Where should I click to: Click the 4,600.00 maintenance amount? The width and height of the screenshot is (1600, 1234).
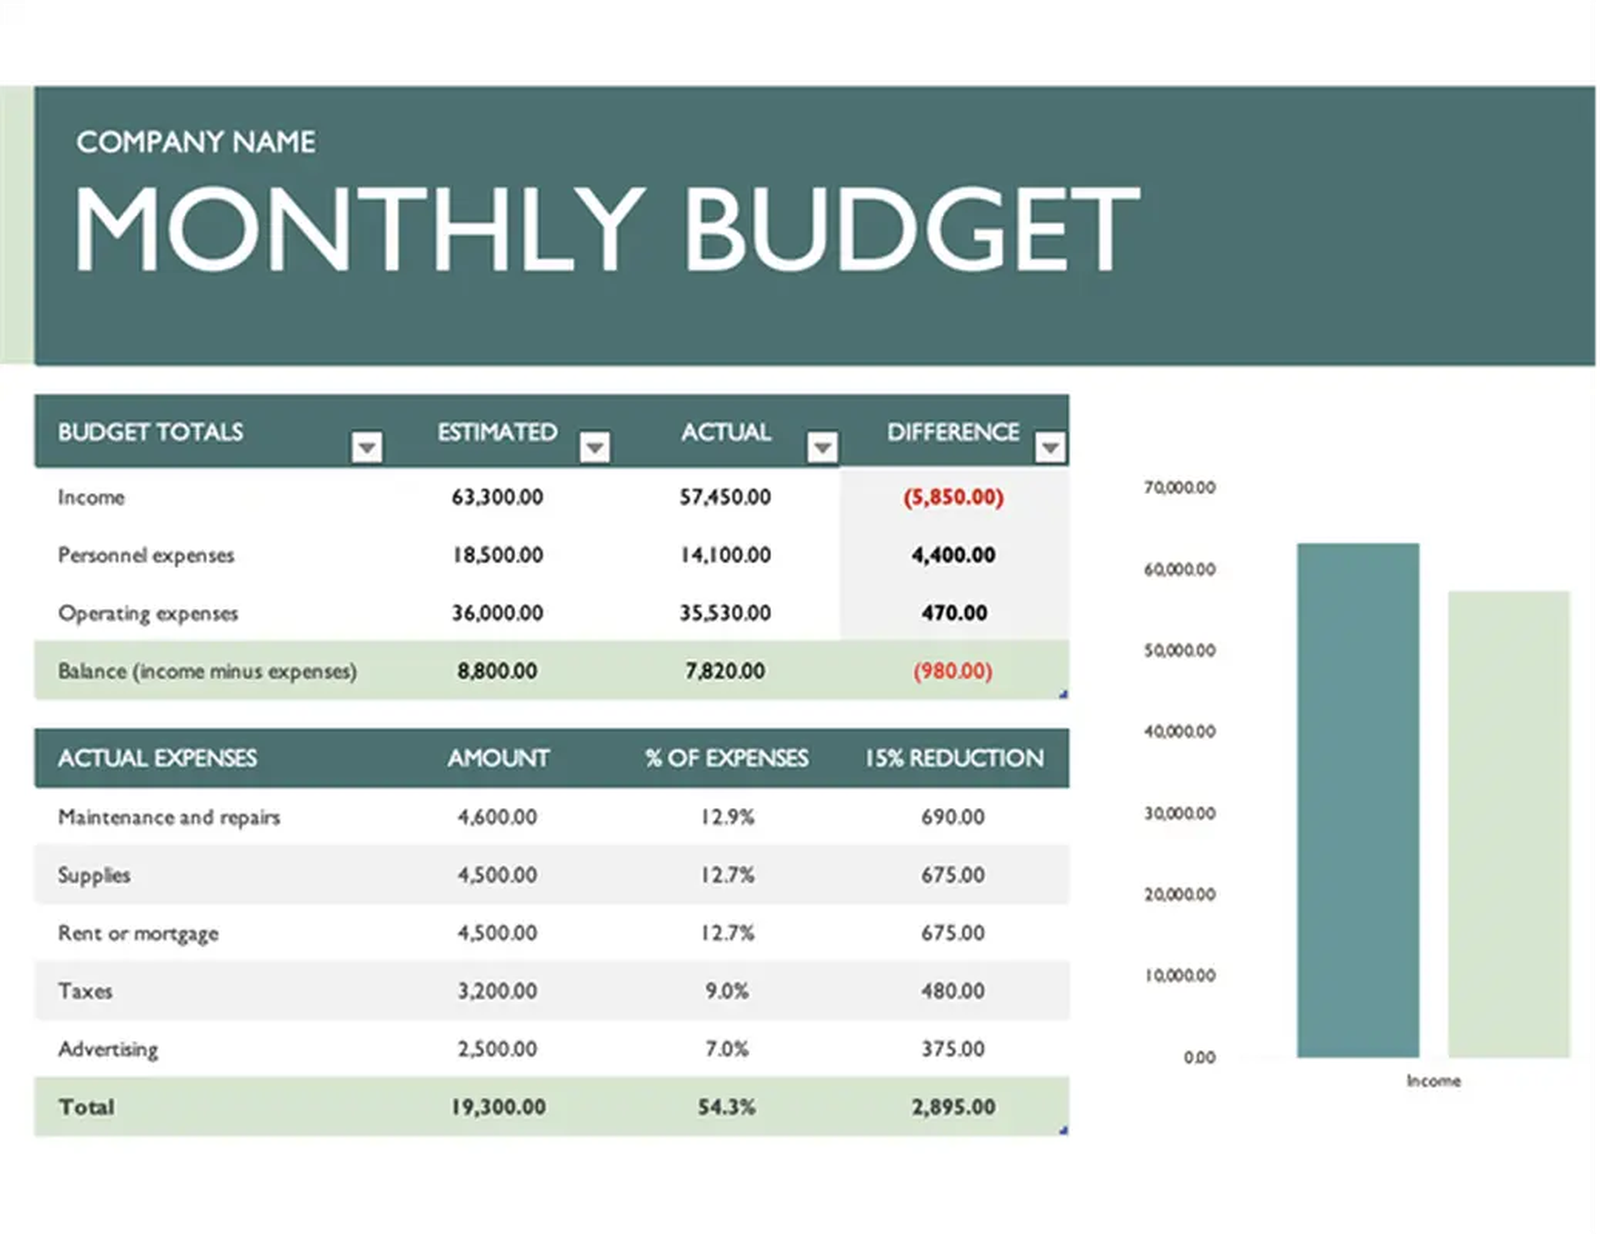tap(497, 817)
